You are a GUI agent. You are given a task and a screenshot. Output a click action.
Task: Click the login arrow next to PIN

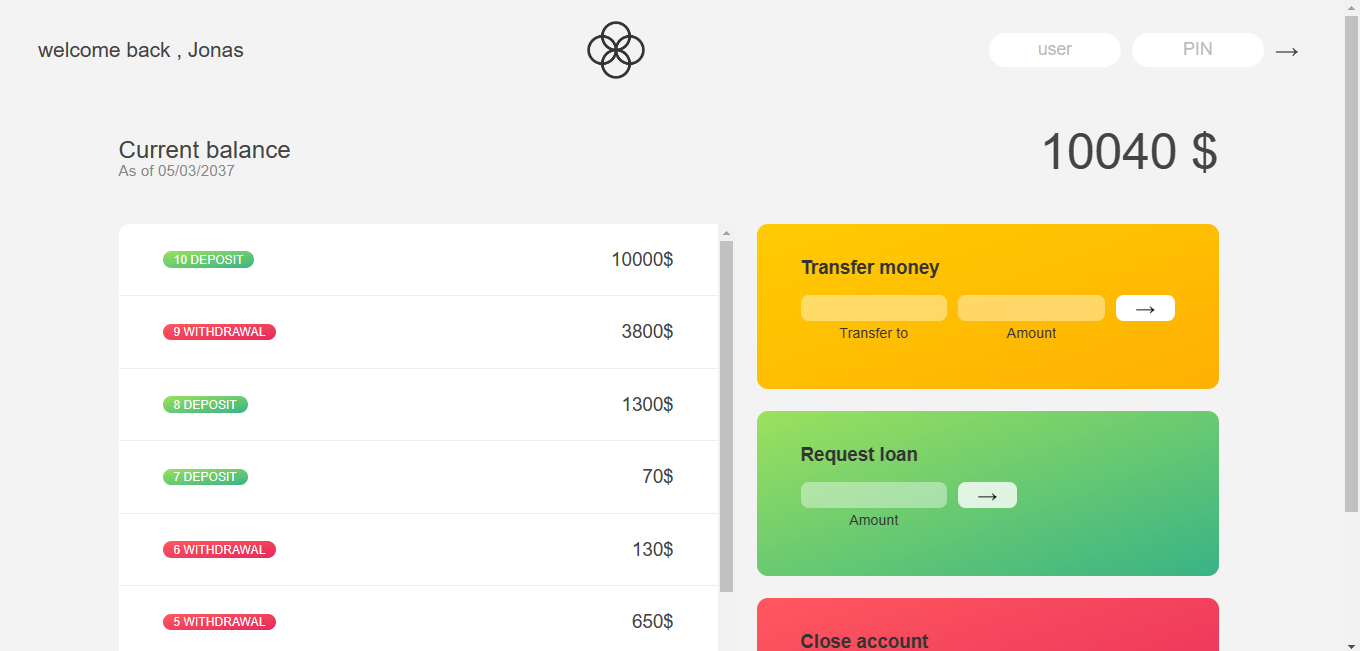1287,51
